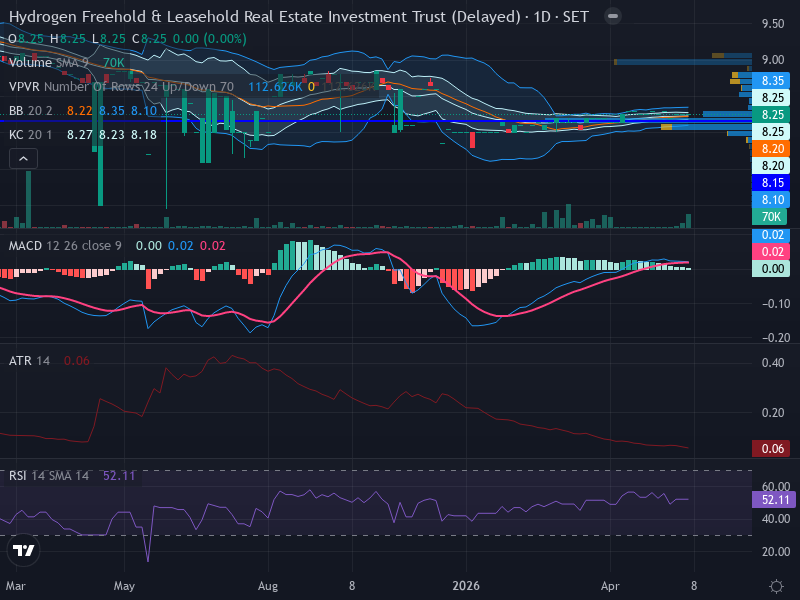Image resolution: width=800 pixels, height=600 pixels.
Task: Click the Volume SMA 9 indicator label
Action: pyautogui.click(x=48, y=62)
